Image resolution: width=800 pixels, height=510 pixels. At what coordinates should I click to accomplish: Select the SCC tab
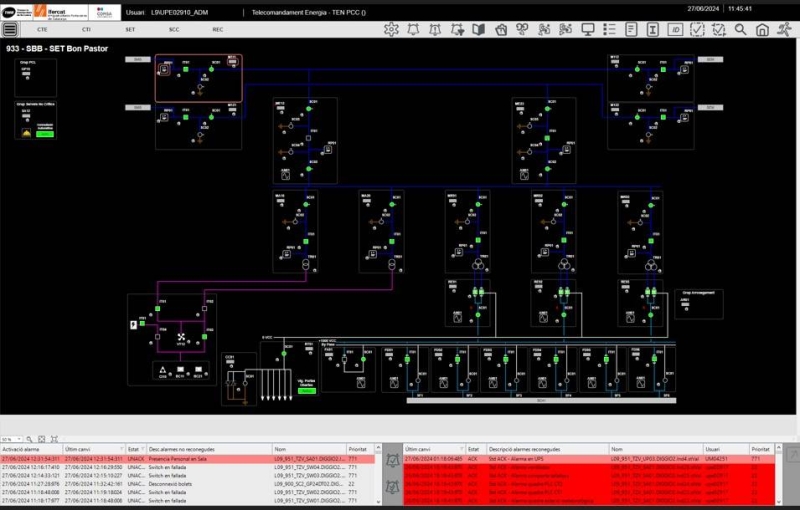[x=174, y=30]
